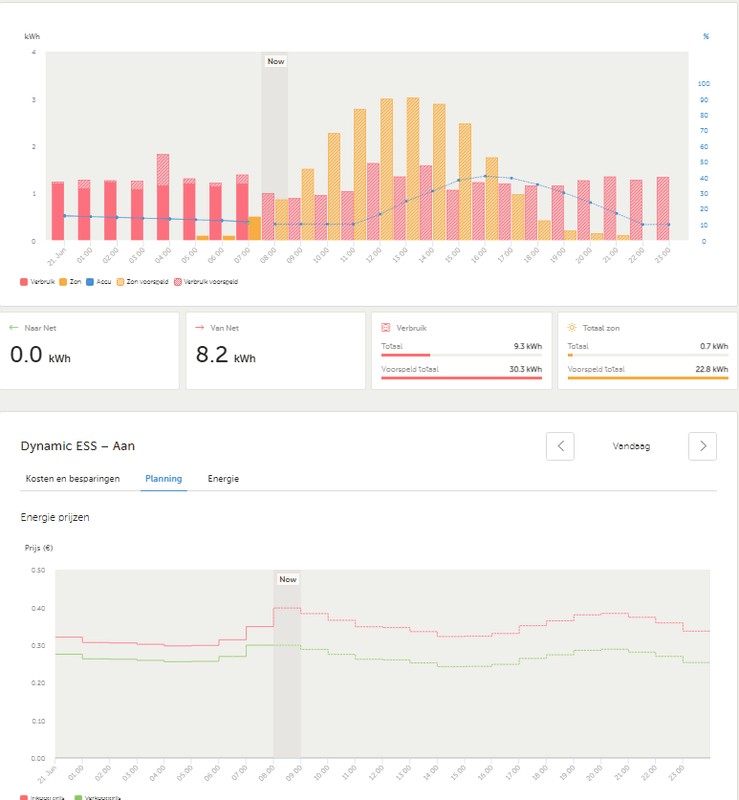Click the 13:00 forecast solar bar
This screenshot has height=800, width=739.
pos(413,169)
